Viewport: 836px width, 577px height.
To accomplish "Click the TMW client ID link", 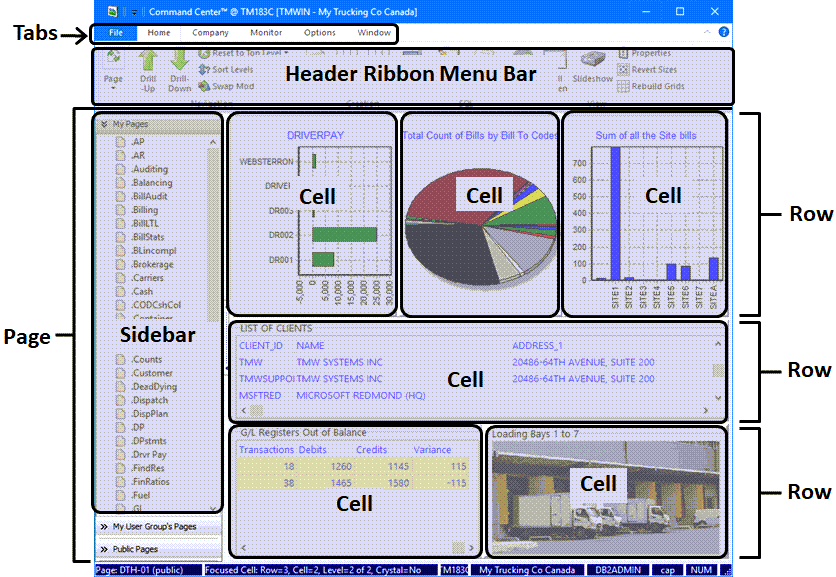I will (250, 362).
